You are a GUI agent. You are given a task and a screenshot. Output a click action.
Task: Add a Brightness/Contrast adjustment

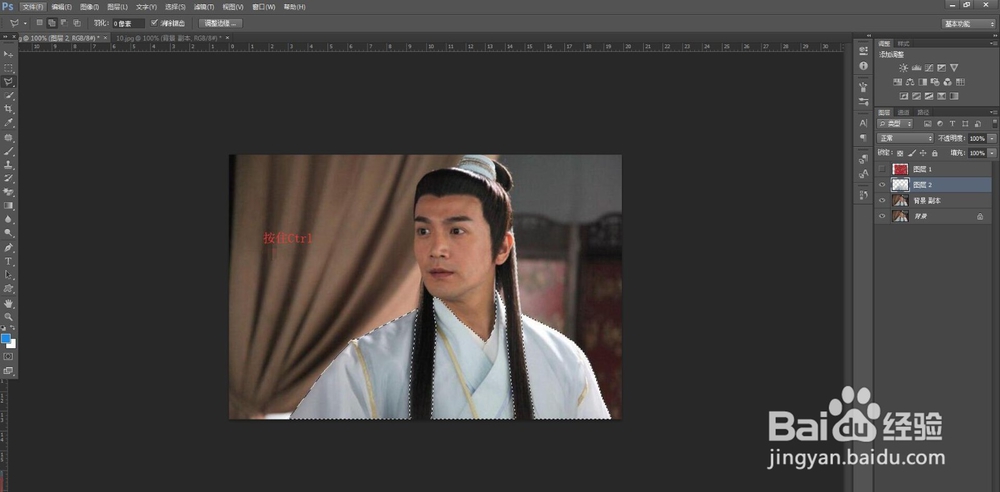(x=903, y=68)
